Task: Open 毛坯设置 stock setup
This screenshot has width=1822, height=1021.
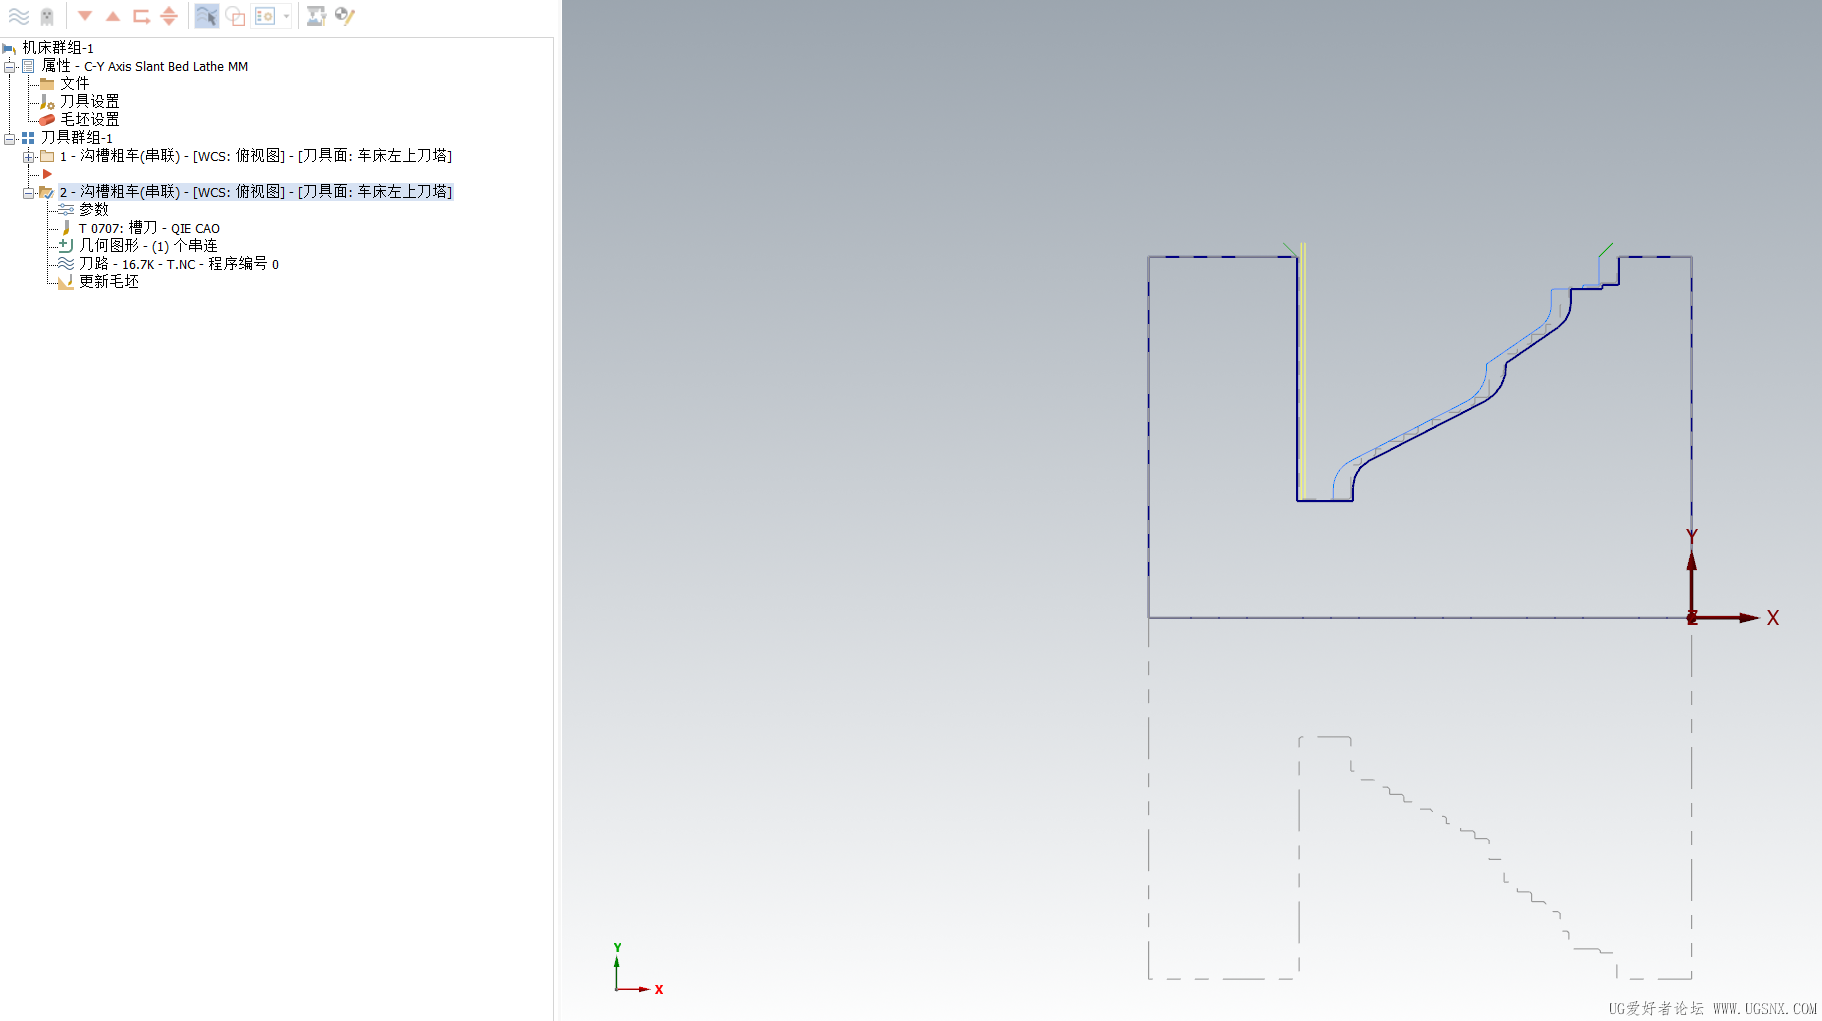Action: [x=89, y=120]
